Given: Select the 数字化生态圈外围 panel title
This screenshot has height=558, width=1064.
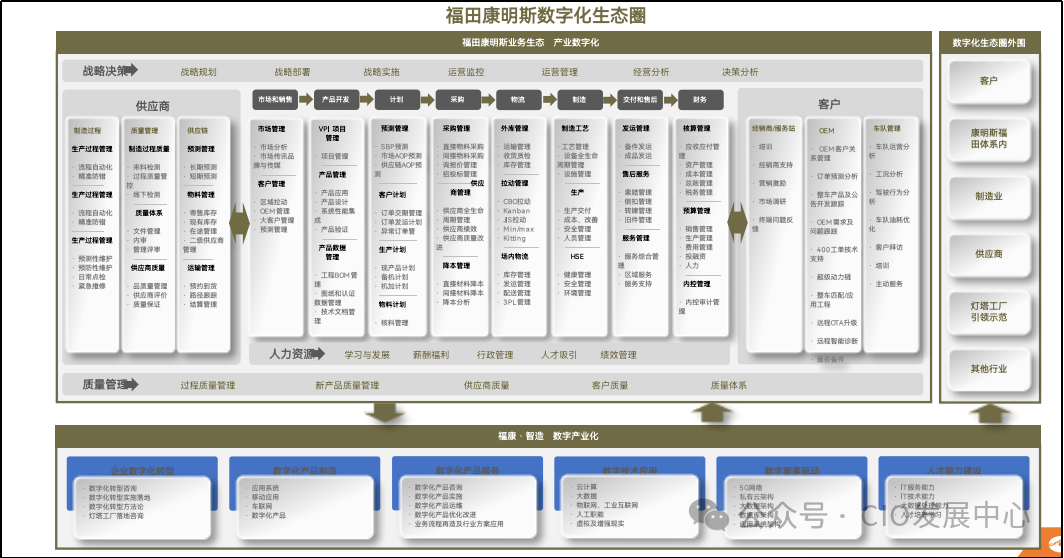Looking at the screenshot, I should (x=989, y=43).
